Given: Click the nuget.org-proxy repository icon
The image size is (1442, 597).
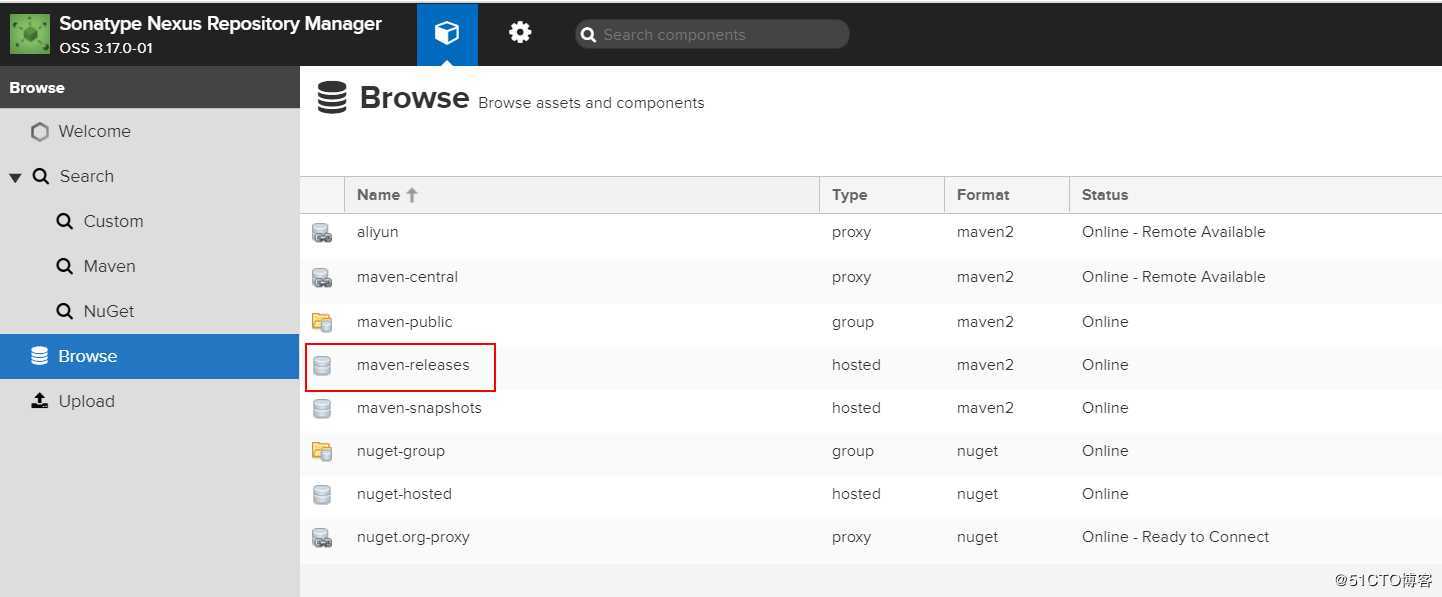Looking at the screenshot, I should (x=322, y=538).
